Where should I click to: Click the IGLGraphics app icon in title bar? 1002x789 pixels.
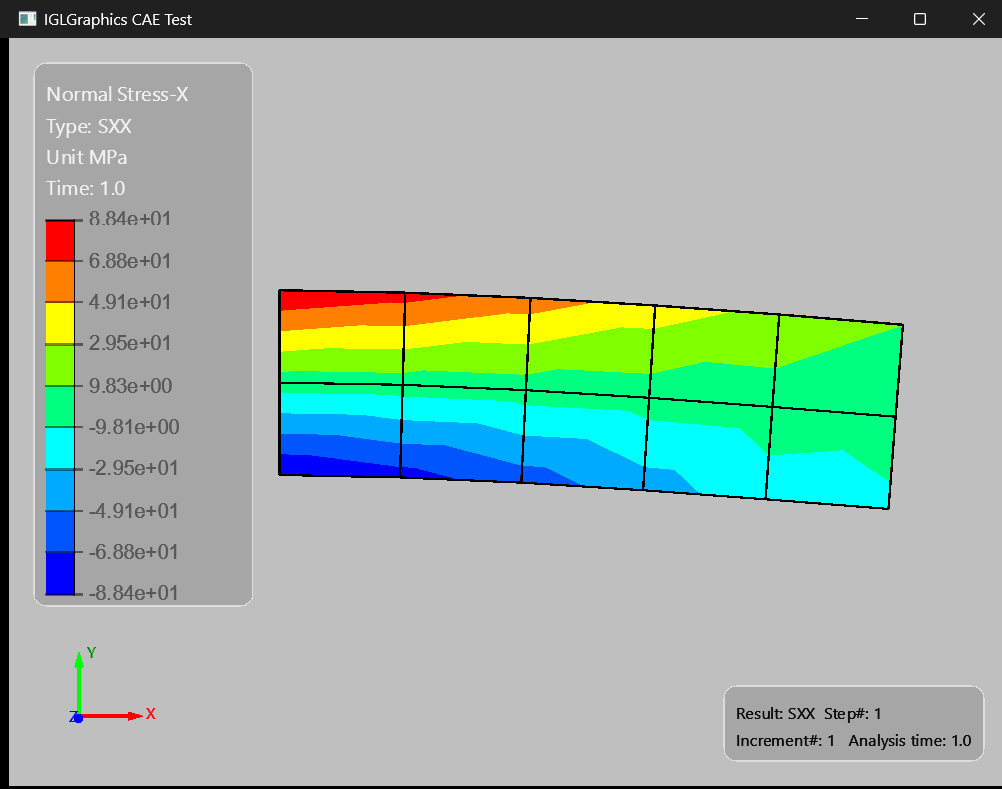pyautogui.click(x=27, y=19)
